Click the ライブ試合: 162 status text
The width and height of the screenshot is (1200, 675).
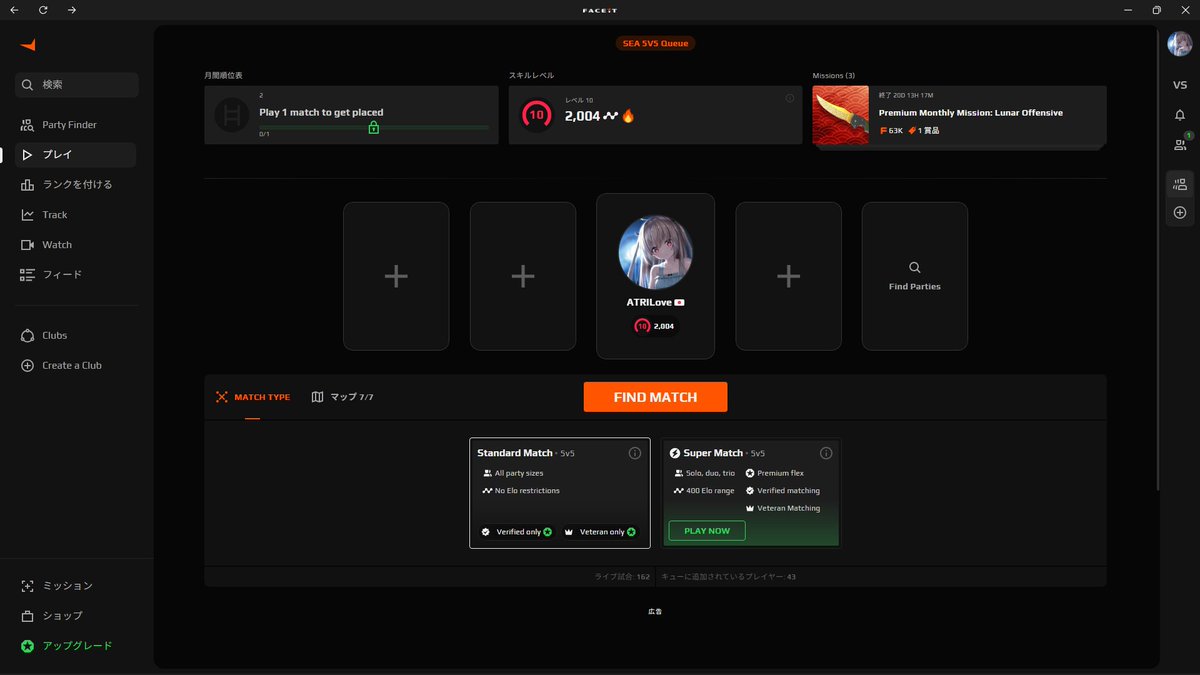pos(622,577)
